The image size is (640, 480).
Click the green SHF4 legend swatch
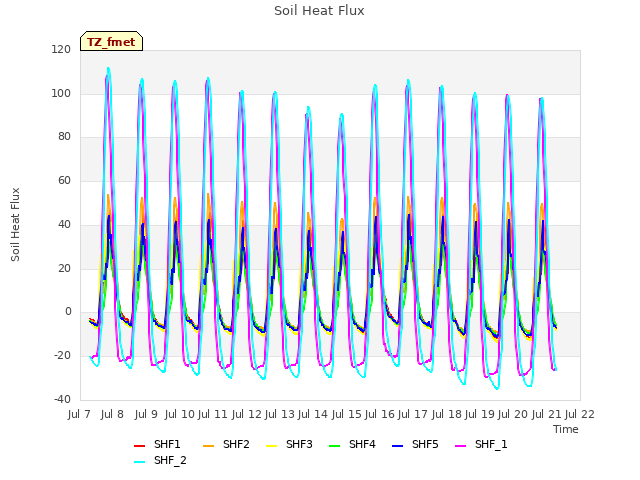tap(334, 446)
